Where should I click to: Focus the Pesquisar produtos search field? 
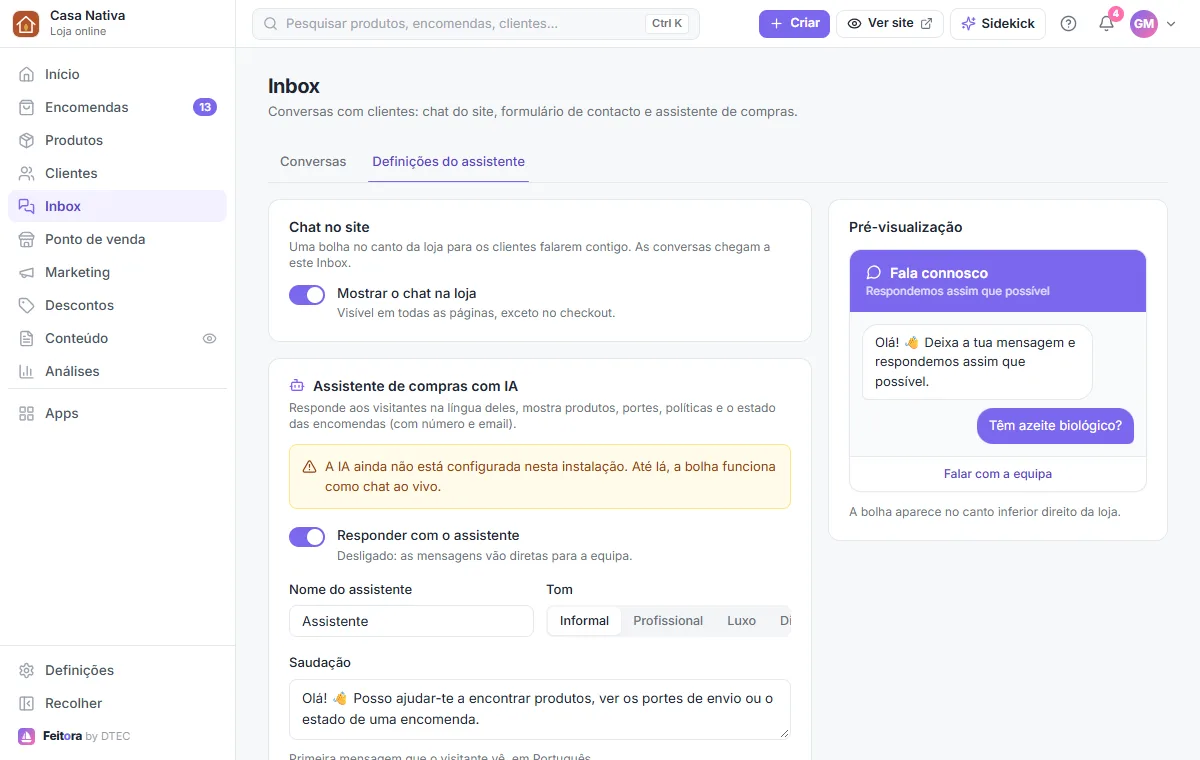pos(476,23)
